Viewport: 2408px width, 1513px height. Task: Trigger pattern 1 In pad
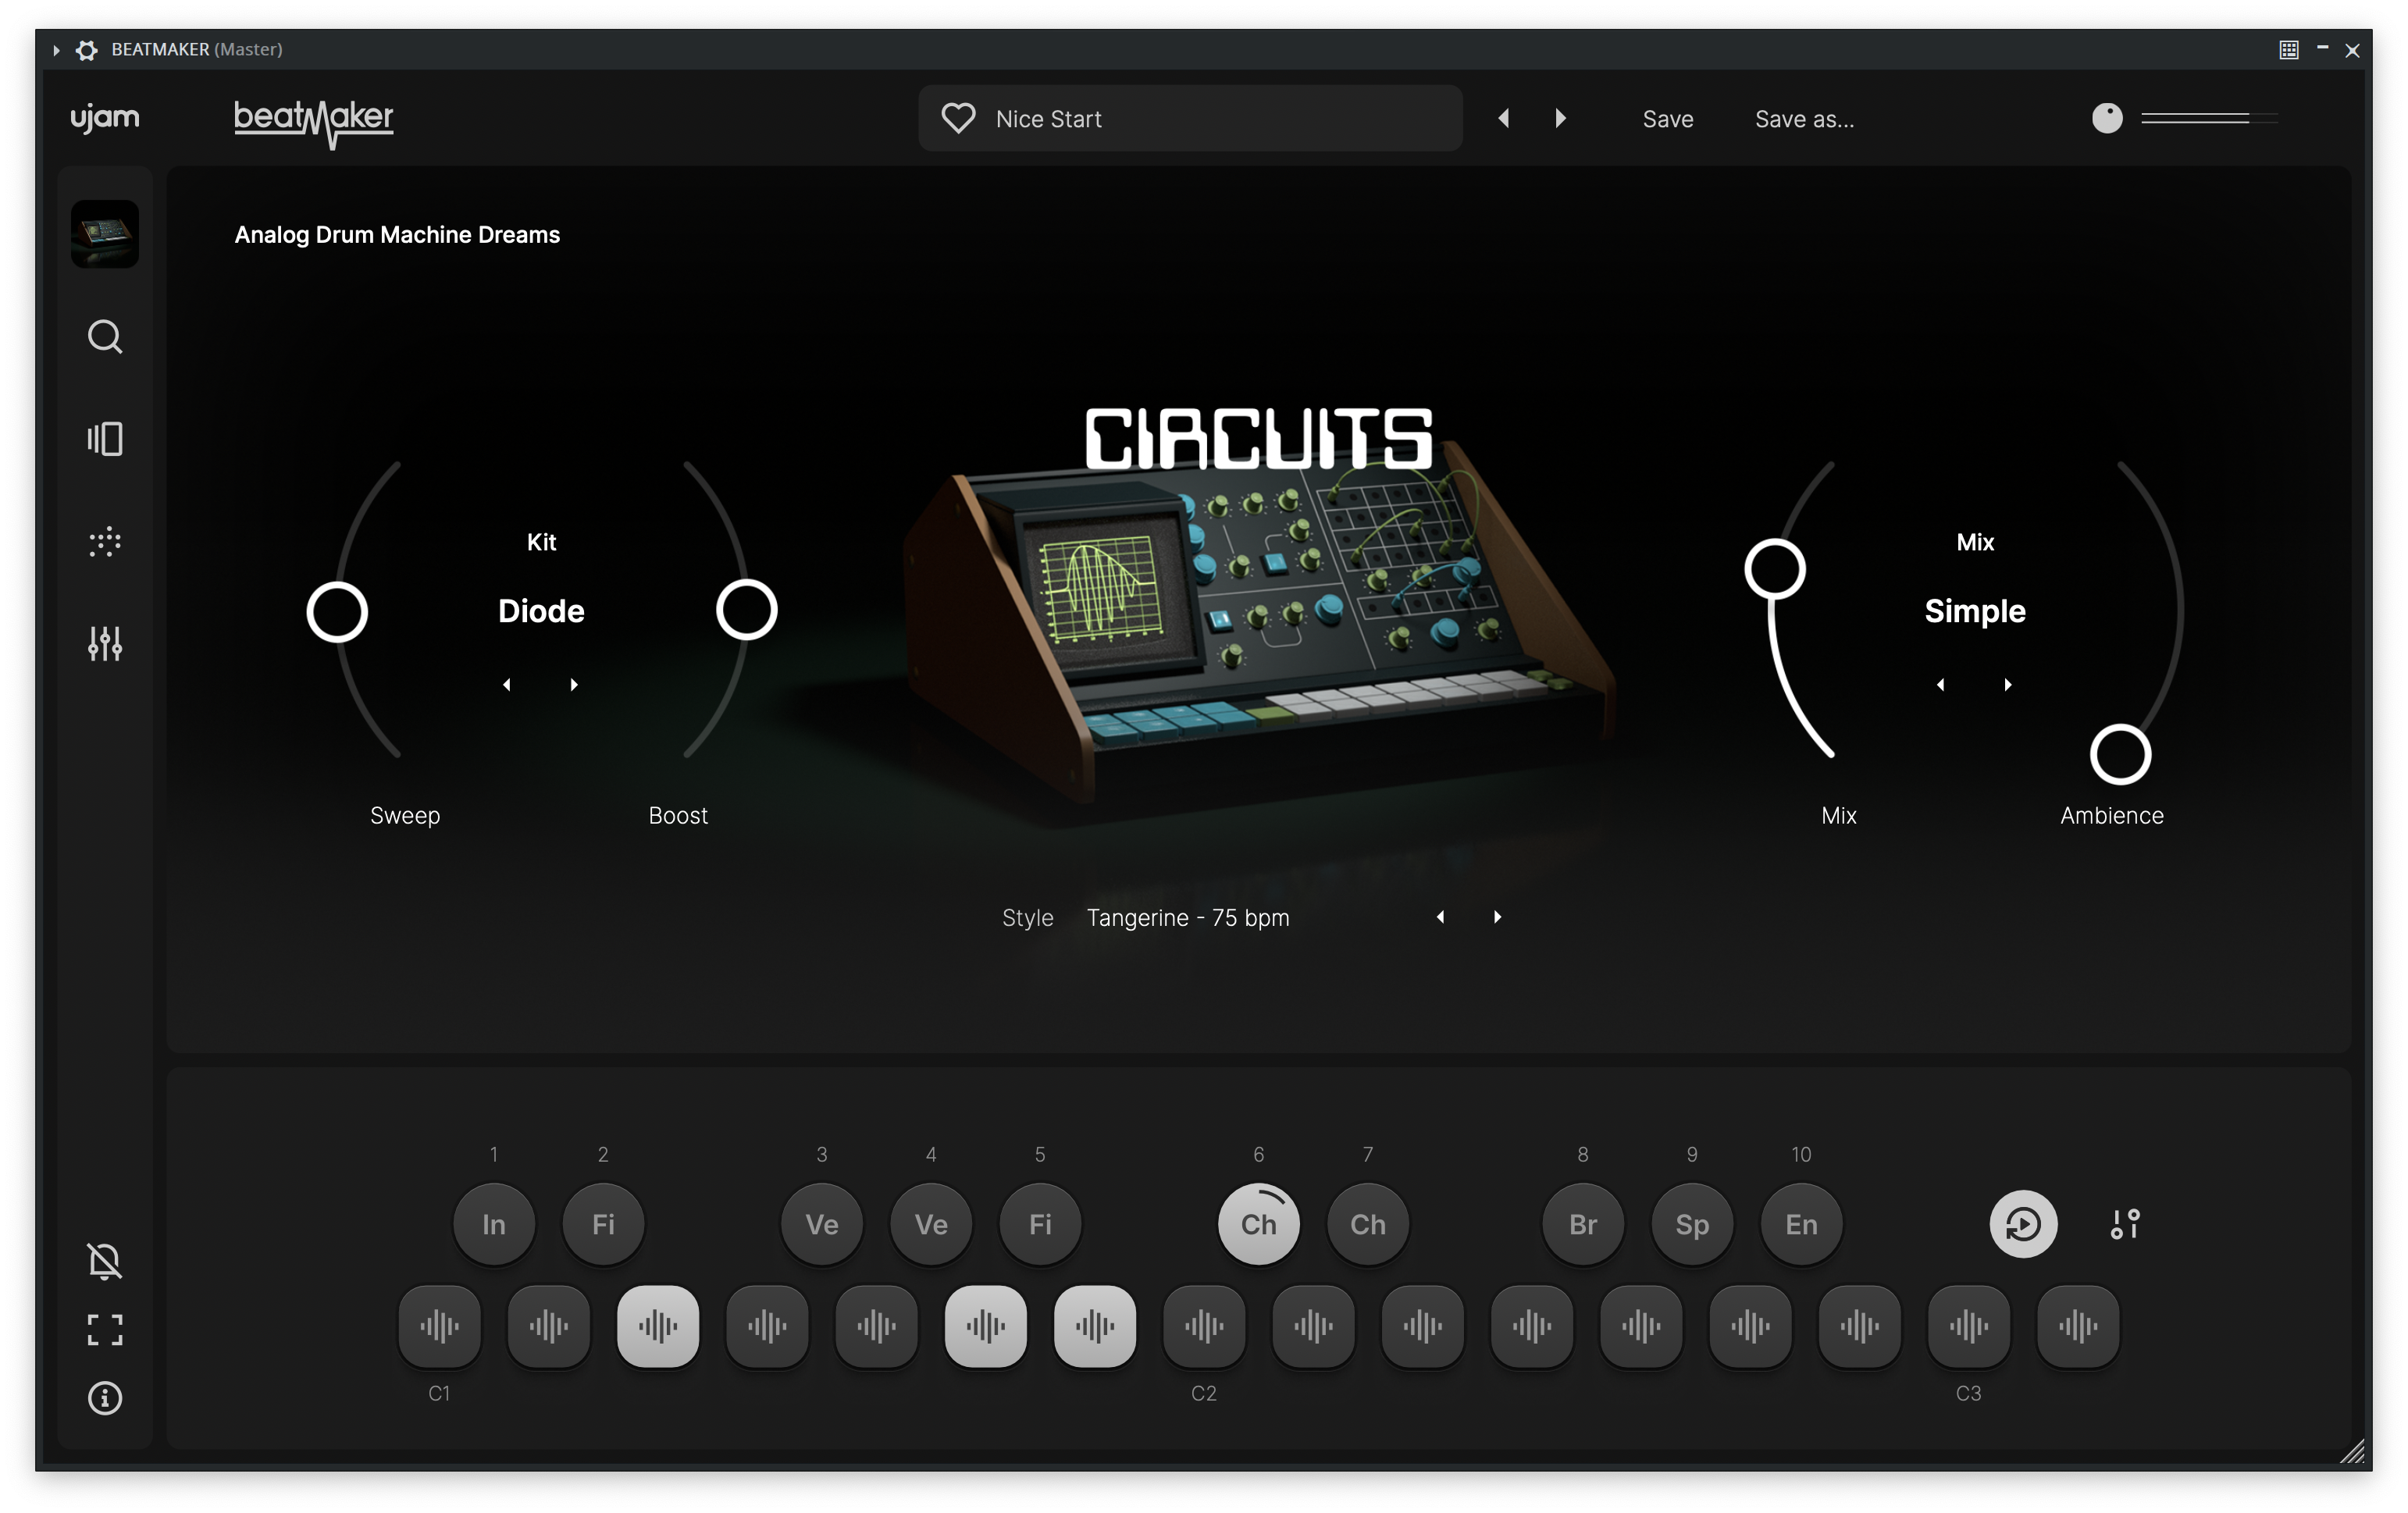point(494,1225)
